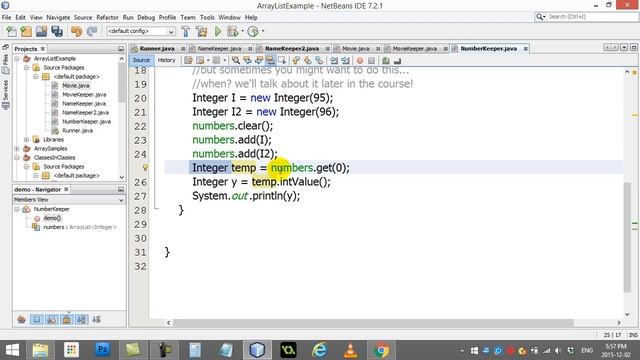
Task: Toggle Show Static Members filter in Navigator
Action: (52, 320)
